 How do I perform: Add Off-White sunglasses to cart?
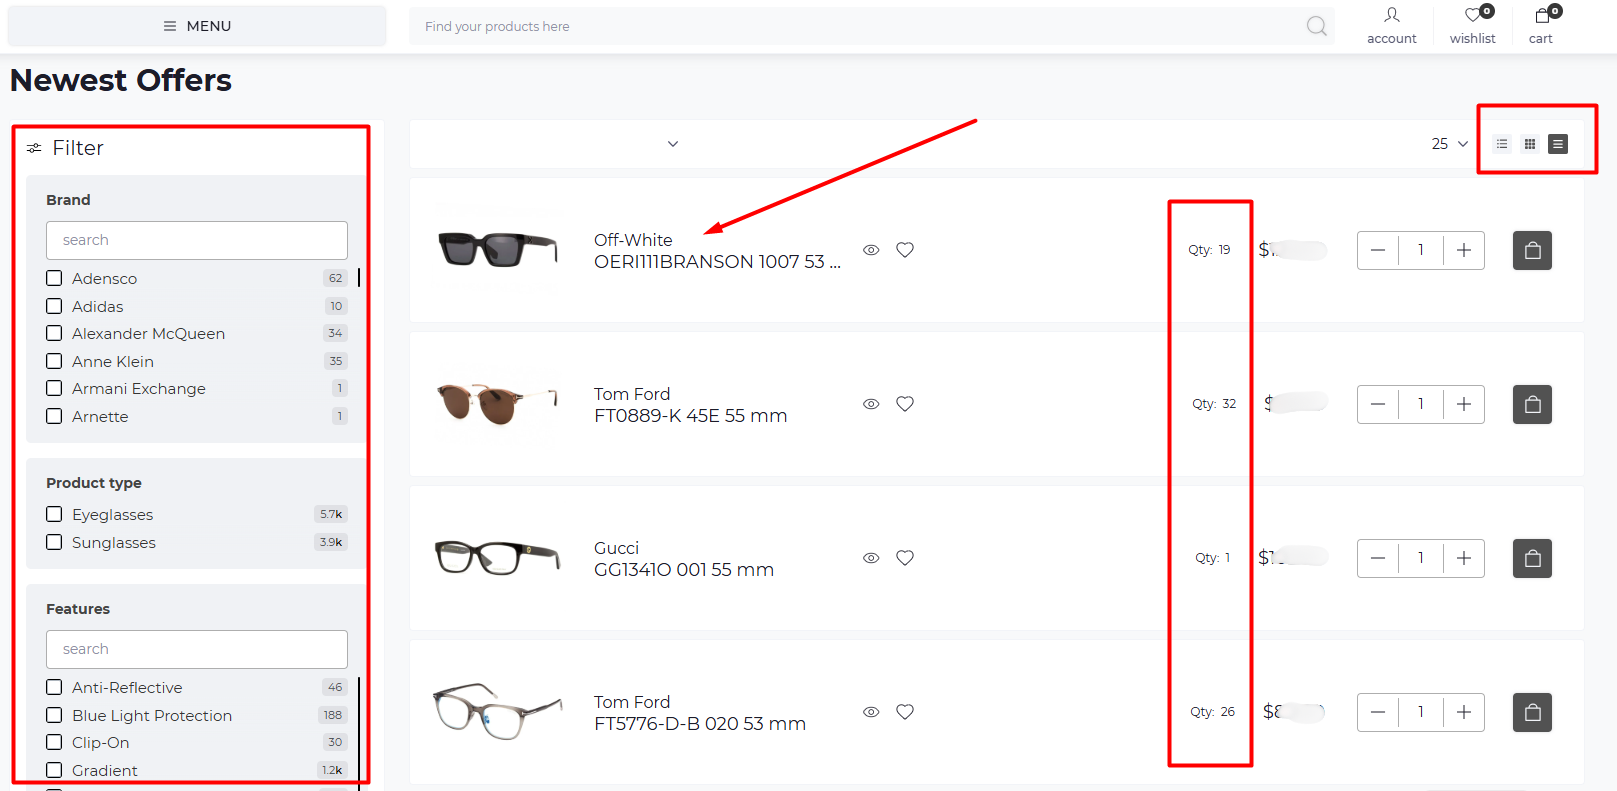(x=1532, y=250)
